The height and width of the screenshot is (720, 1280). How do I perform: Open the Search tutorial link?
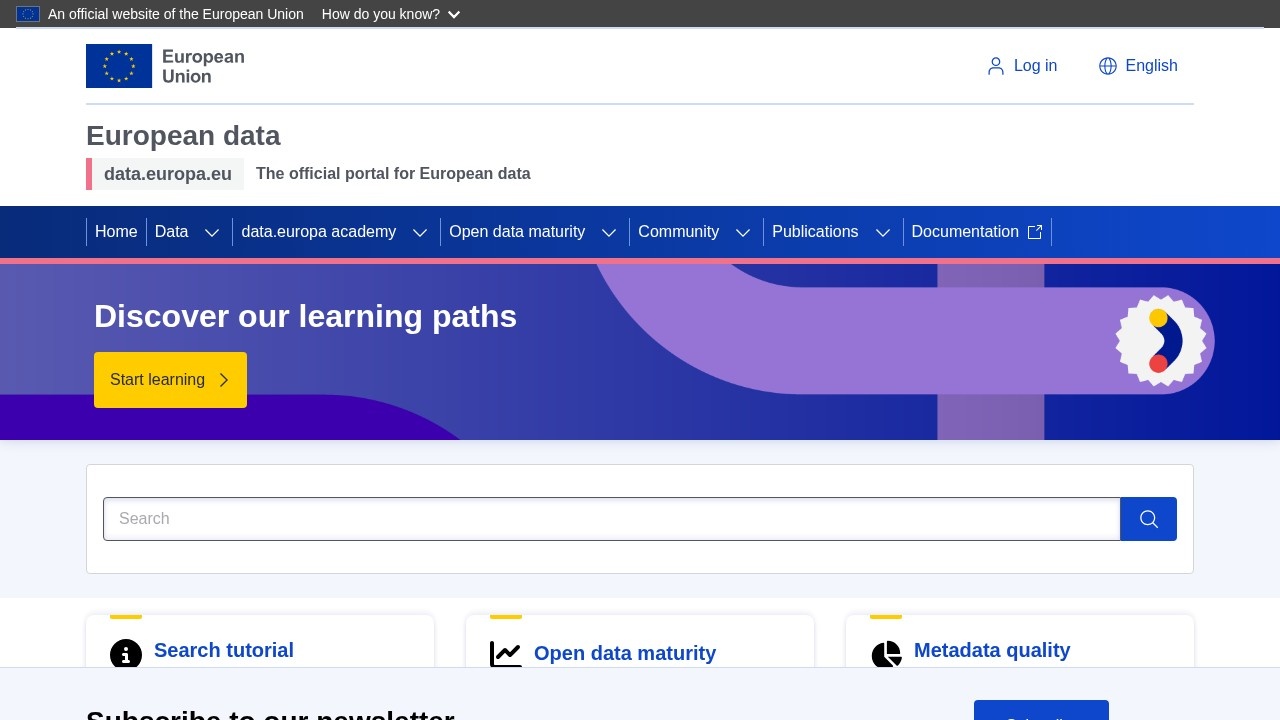click(x=224, y=650)
